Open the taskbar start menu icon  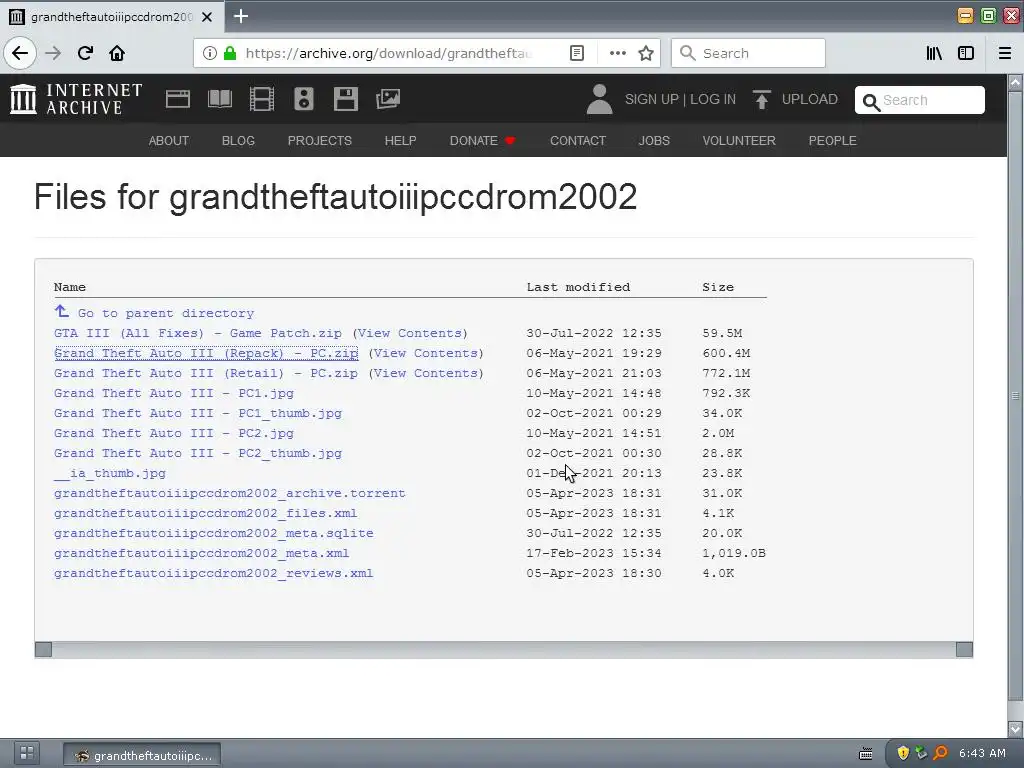27,753
